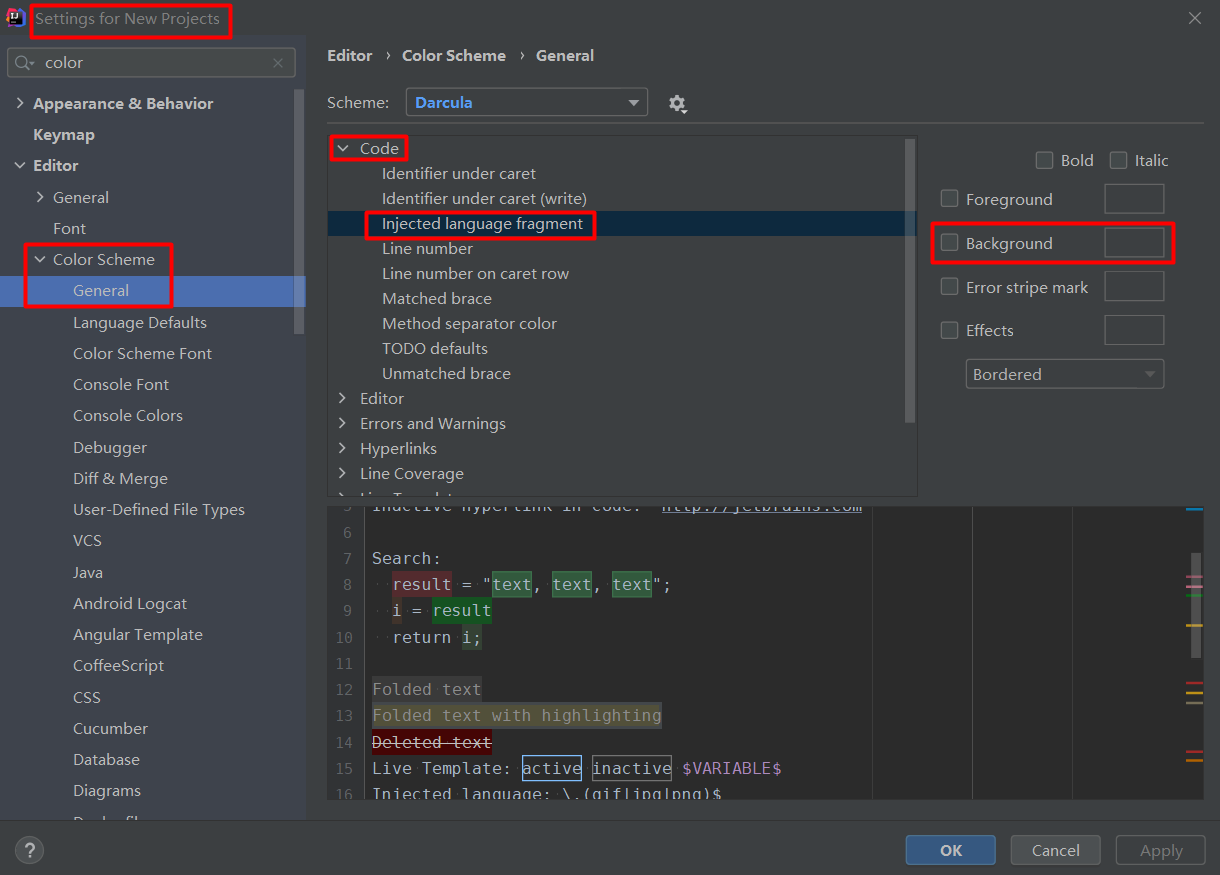Screen dimensions: 1220x875
Task: Close the Settings for New Projects window
Action: (1194, 18)
